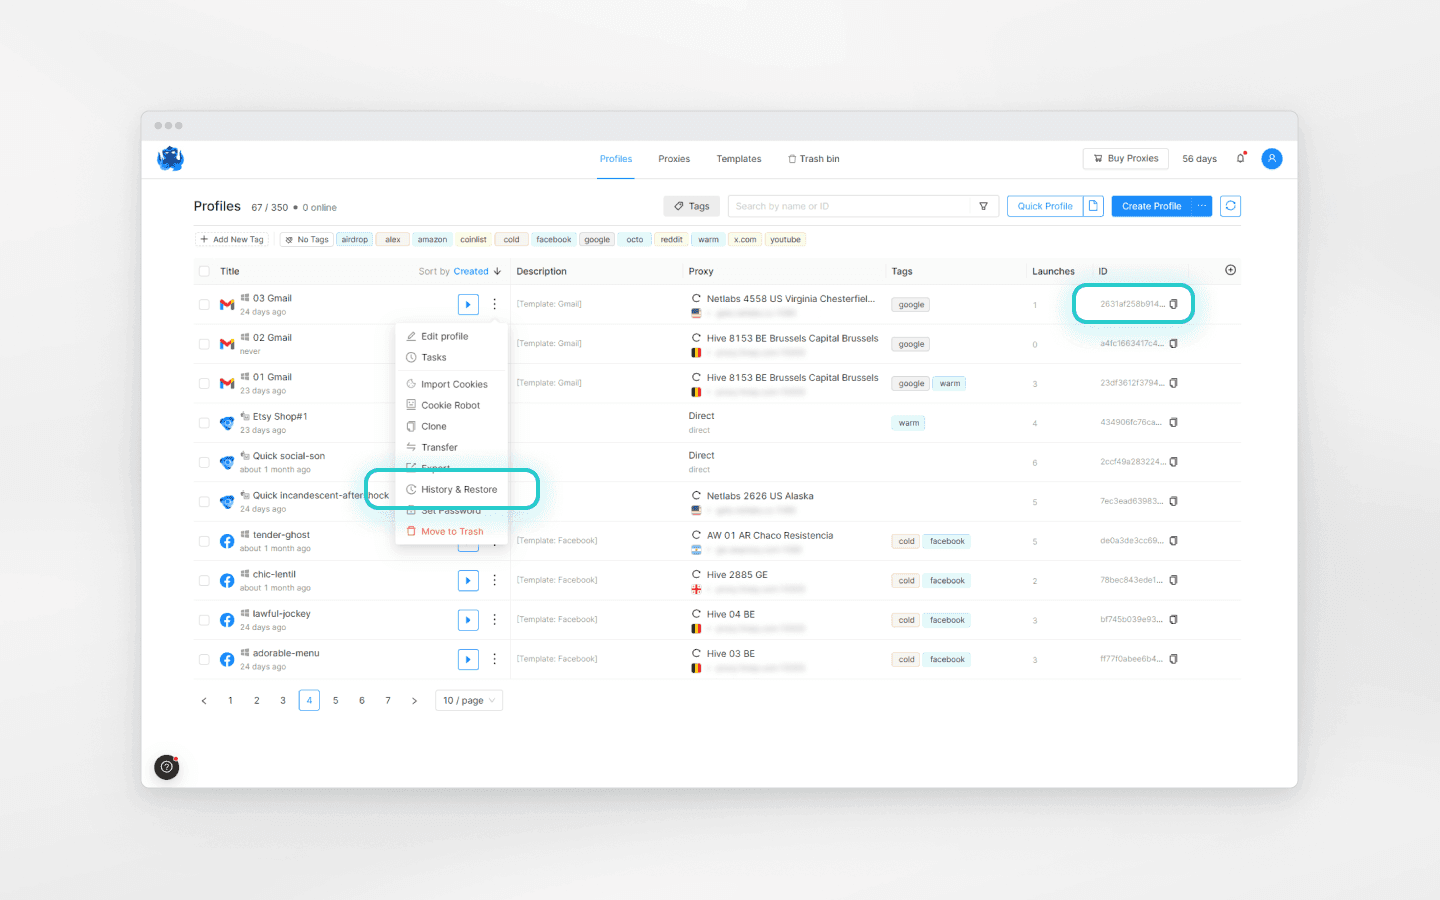Copy the ID 2ccf49a283224
Viewport: 1440px width, 900px height.
coord(1174,462)
